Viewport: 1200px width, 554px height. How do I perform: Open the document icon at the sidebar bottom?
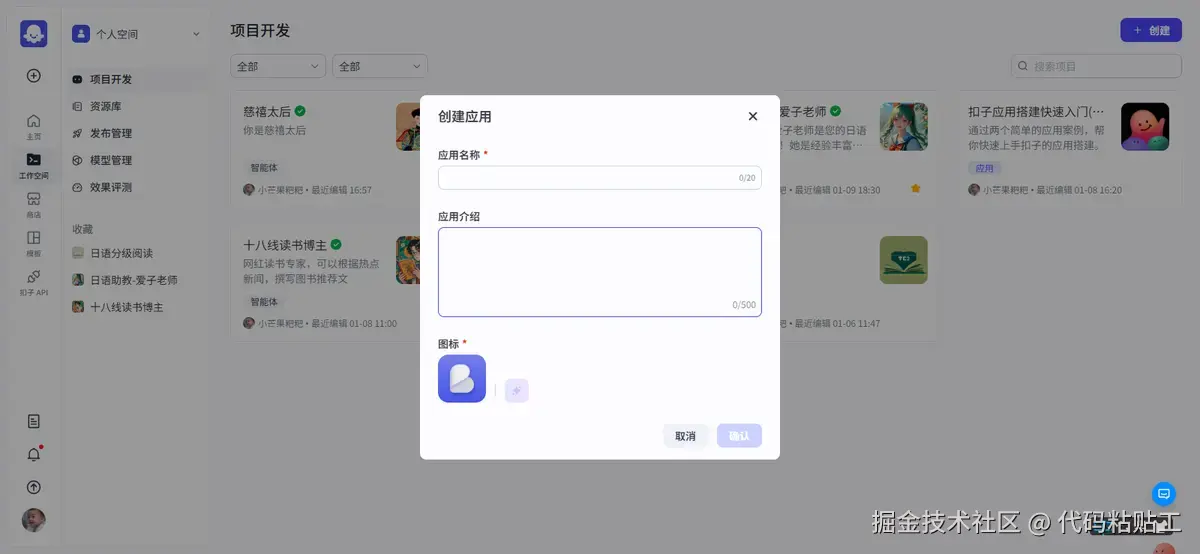tap(33, 421)
